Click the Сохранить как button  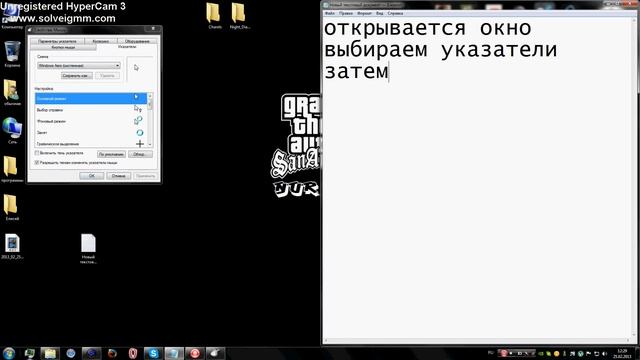pyautogui.click(x=77, y=76)
